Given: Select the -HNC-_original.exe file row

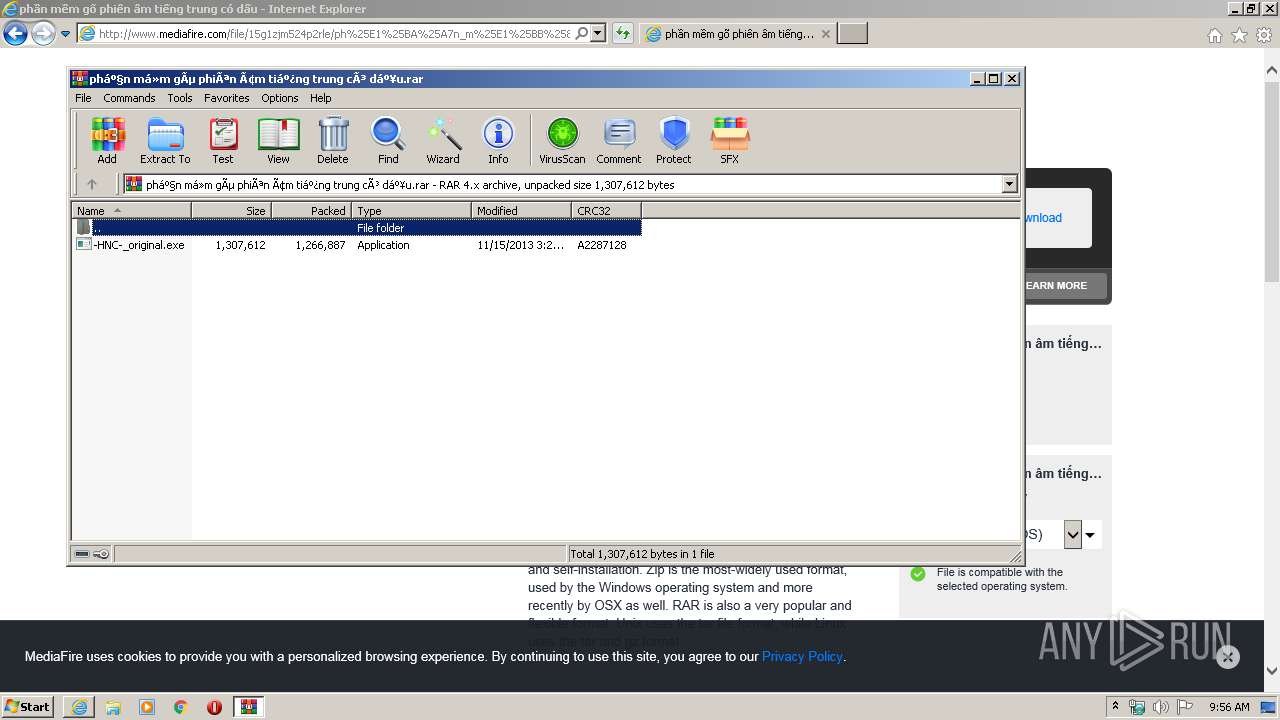Looking at the screenshot, I should 357,245.
